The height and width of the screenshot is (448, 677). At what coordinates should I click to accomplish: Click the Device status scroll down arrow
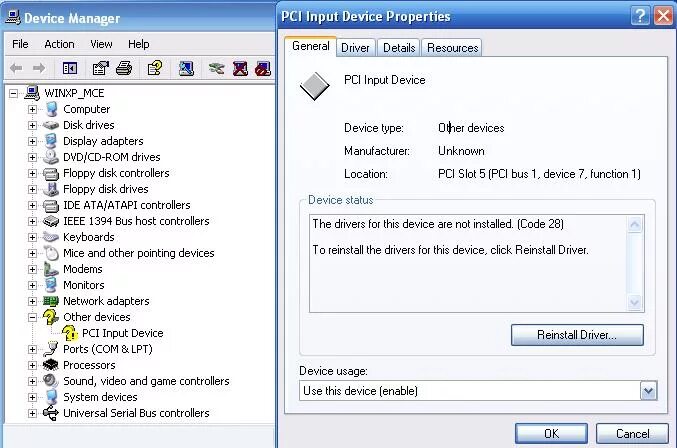(x=635, y=302)
